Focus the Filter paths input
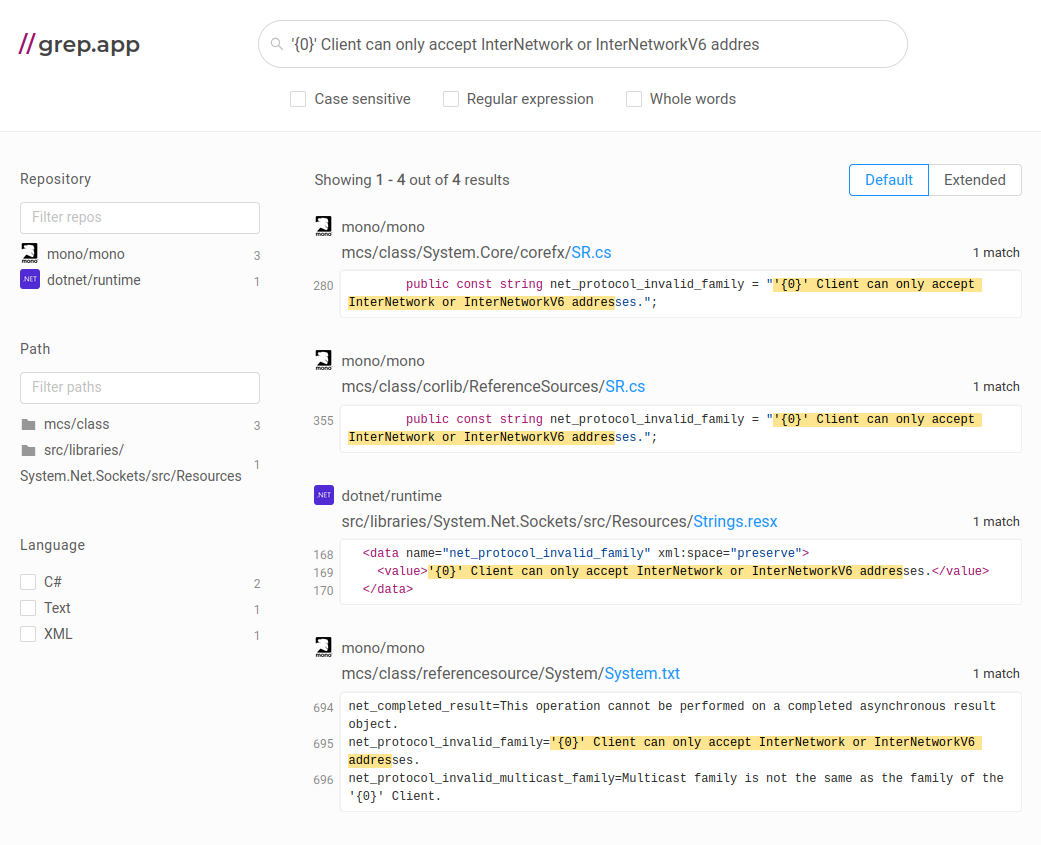The image size is (1041, 845). coord(140,388)
